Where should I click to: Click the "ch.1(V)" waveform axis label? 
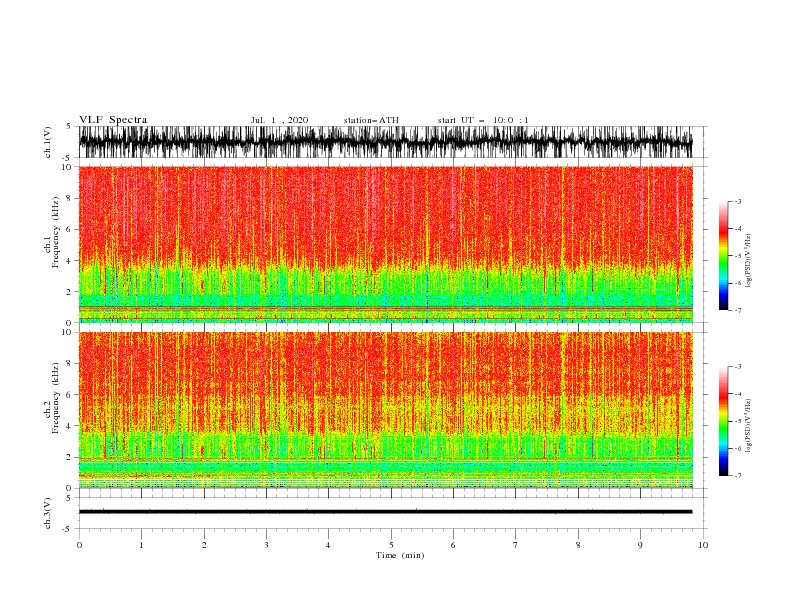pyautogui.click(x=48, y=142)
